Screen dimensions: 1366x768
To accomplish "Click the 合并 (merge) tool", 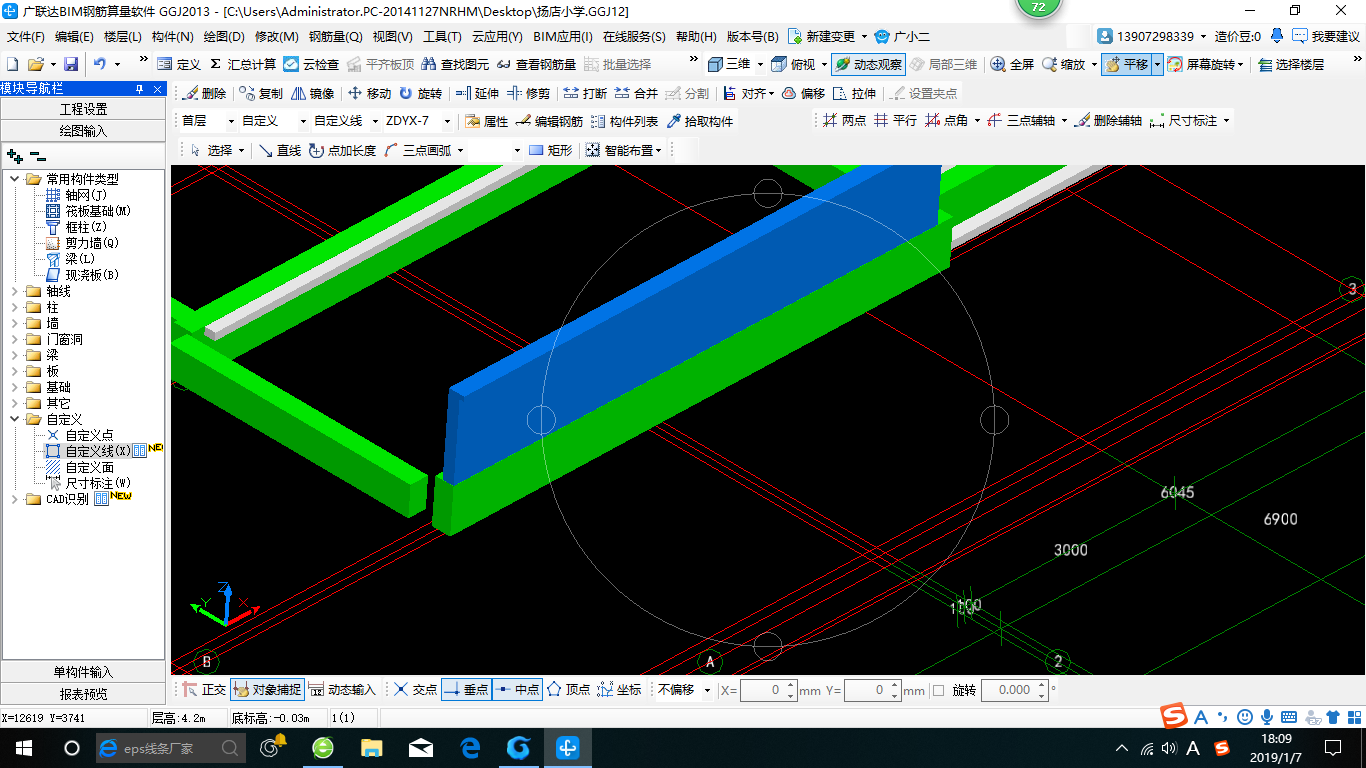I will click(x=636, y=93).
